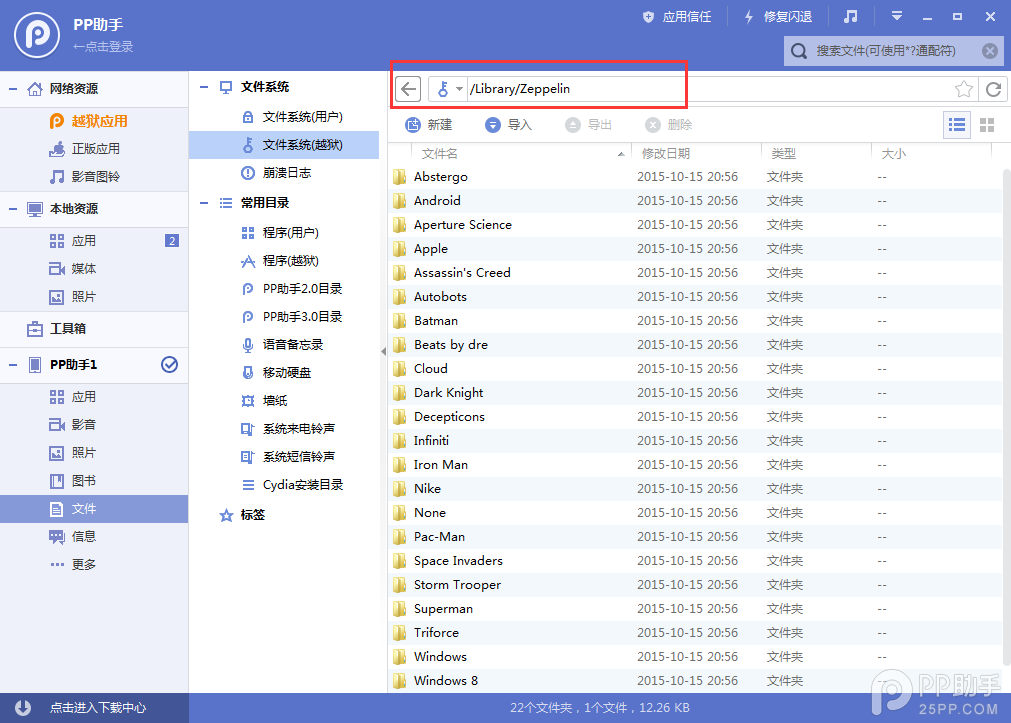Clear the search field with X icon

(990, 51)
